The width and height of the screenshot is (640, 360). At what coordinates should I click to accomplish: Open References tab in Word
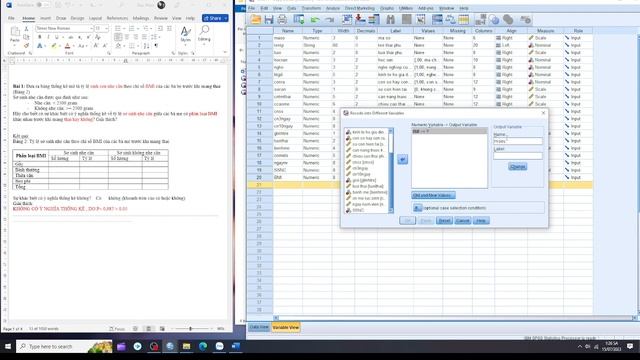coord(117,18)
